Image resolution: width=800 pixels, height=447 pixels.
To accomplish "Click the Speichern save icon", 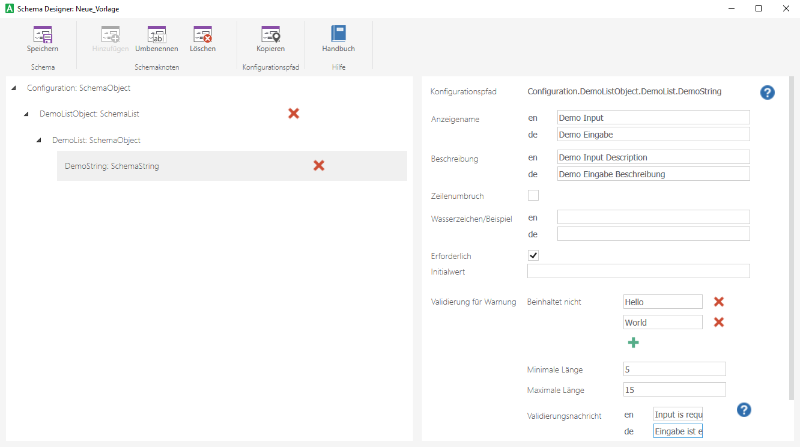I will [42, 35].
